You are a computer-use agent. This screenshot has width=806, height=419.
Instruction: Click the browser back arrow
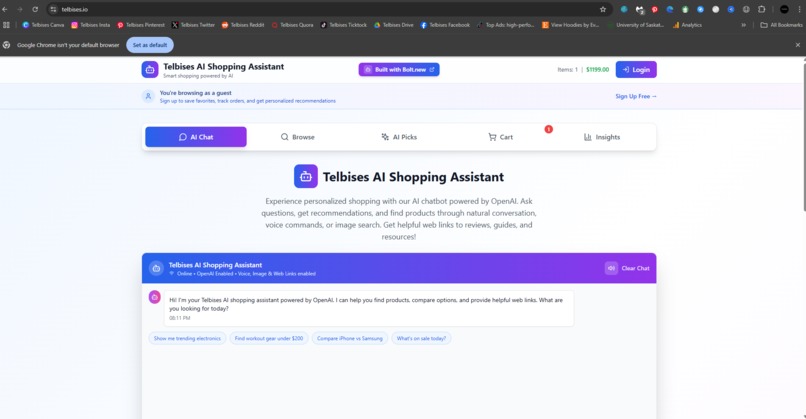5,9
